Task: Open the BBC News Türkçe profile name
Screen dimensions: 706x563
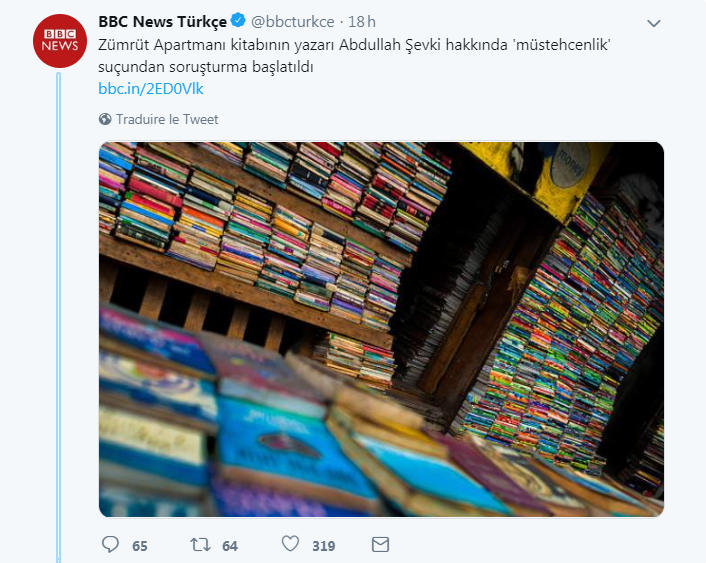Action: point(163,22)
